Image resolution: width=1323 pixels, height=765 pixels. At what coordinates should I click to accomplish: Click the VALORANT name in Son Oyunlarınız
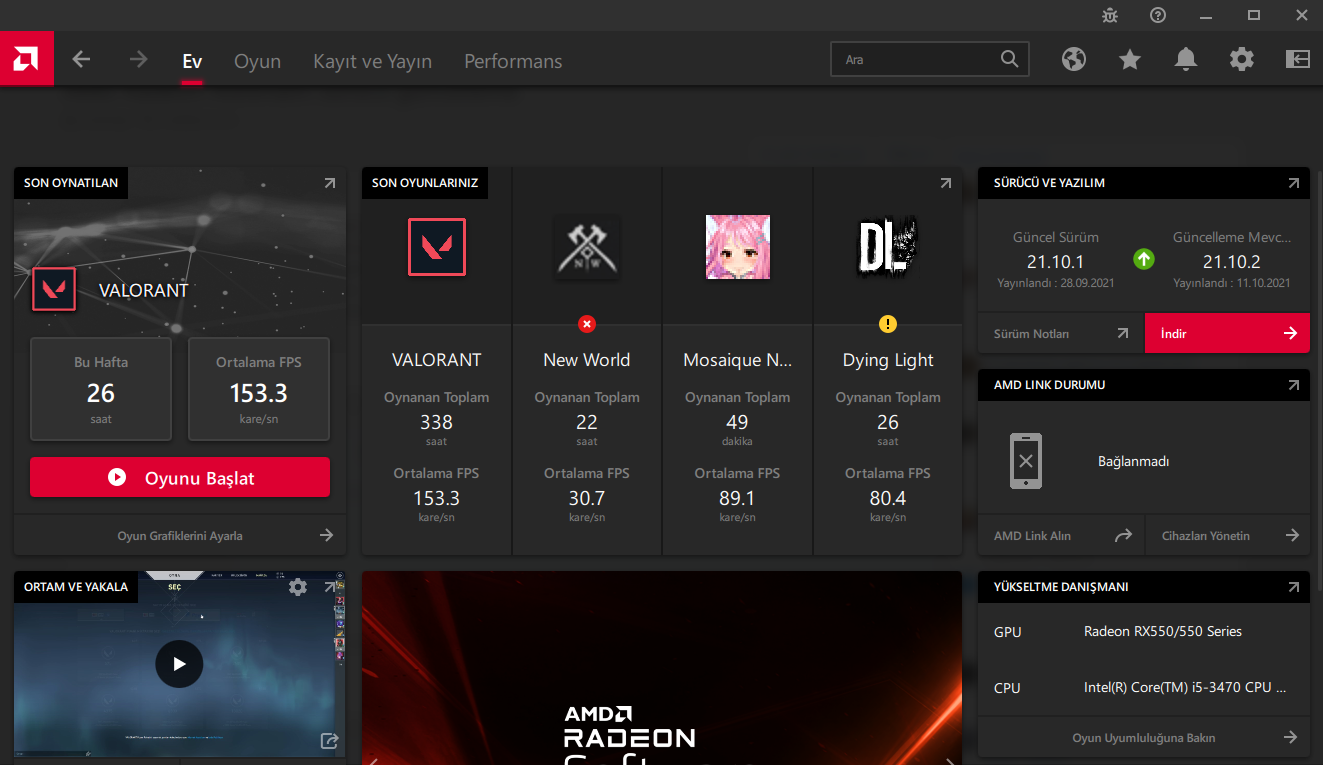click(437, 360)
